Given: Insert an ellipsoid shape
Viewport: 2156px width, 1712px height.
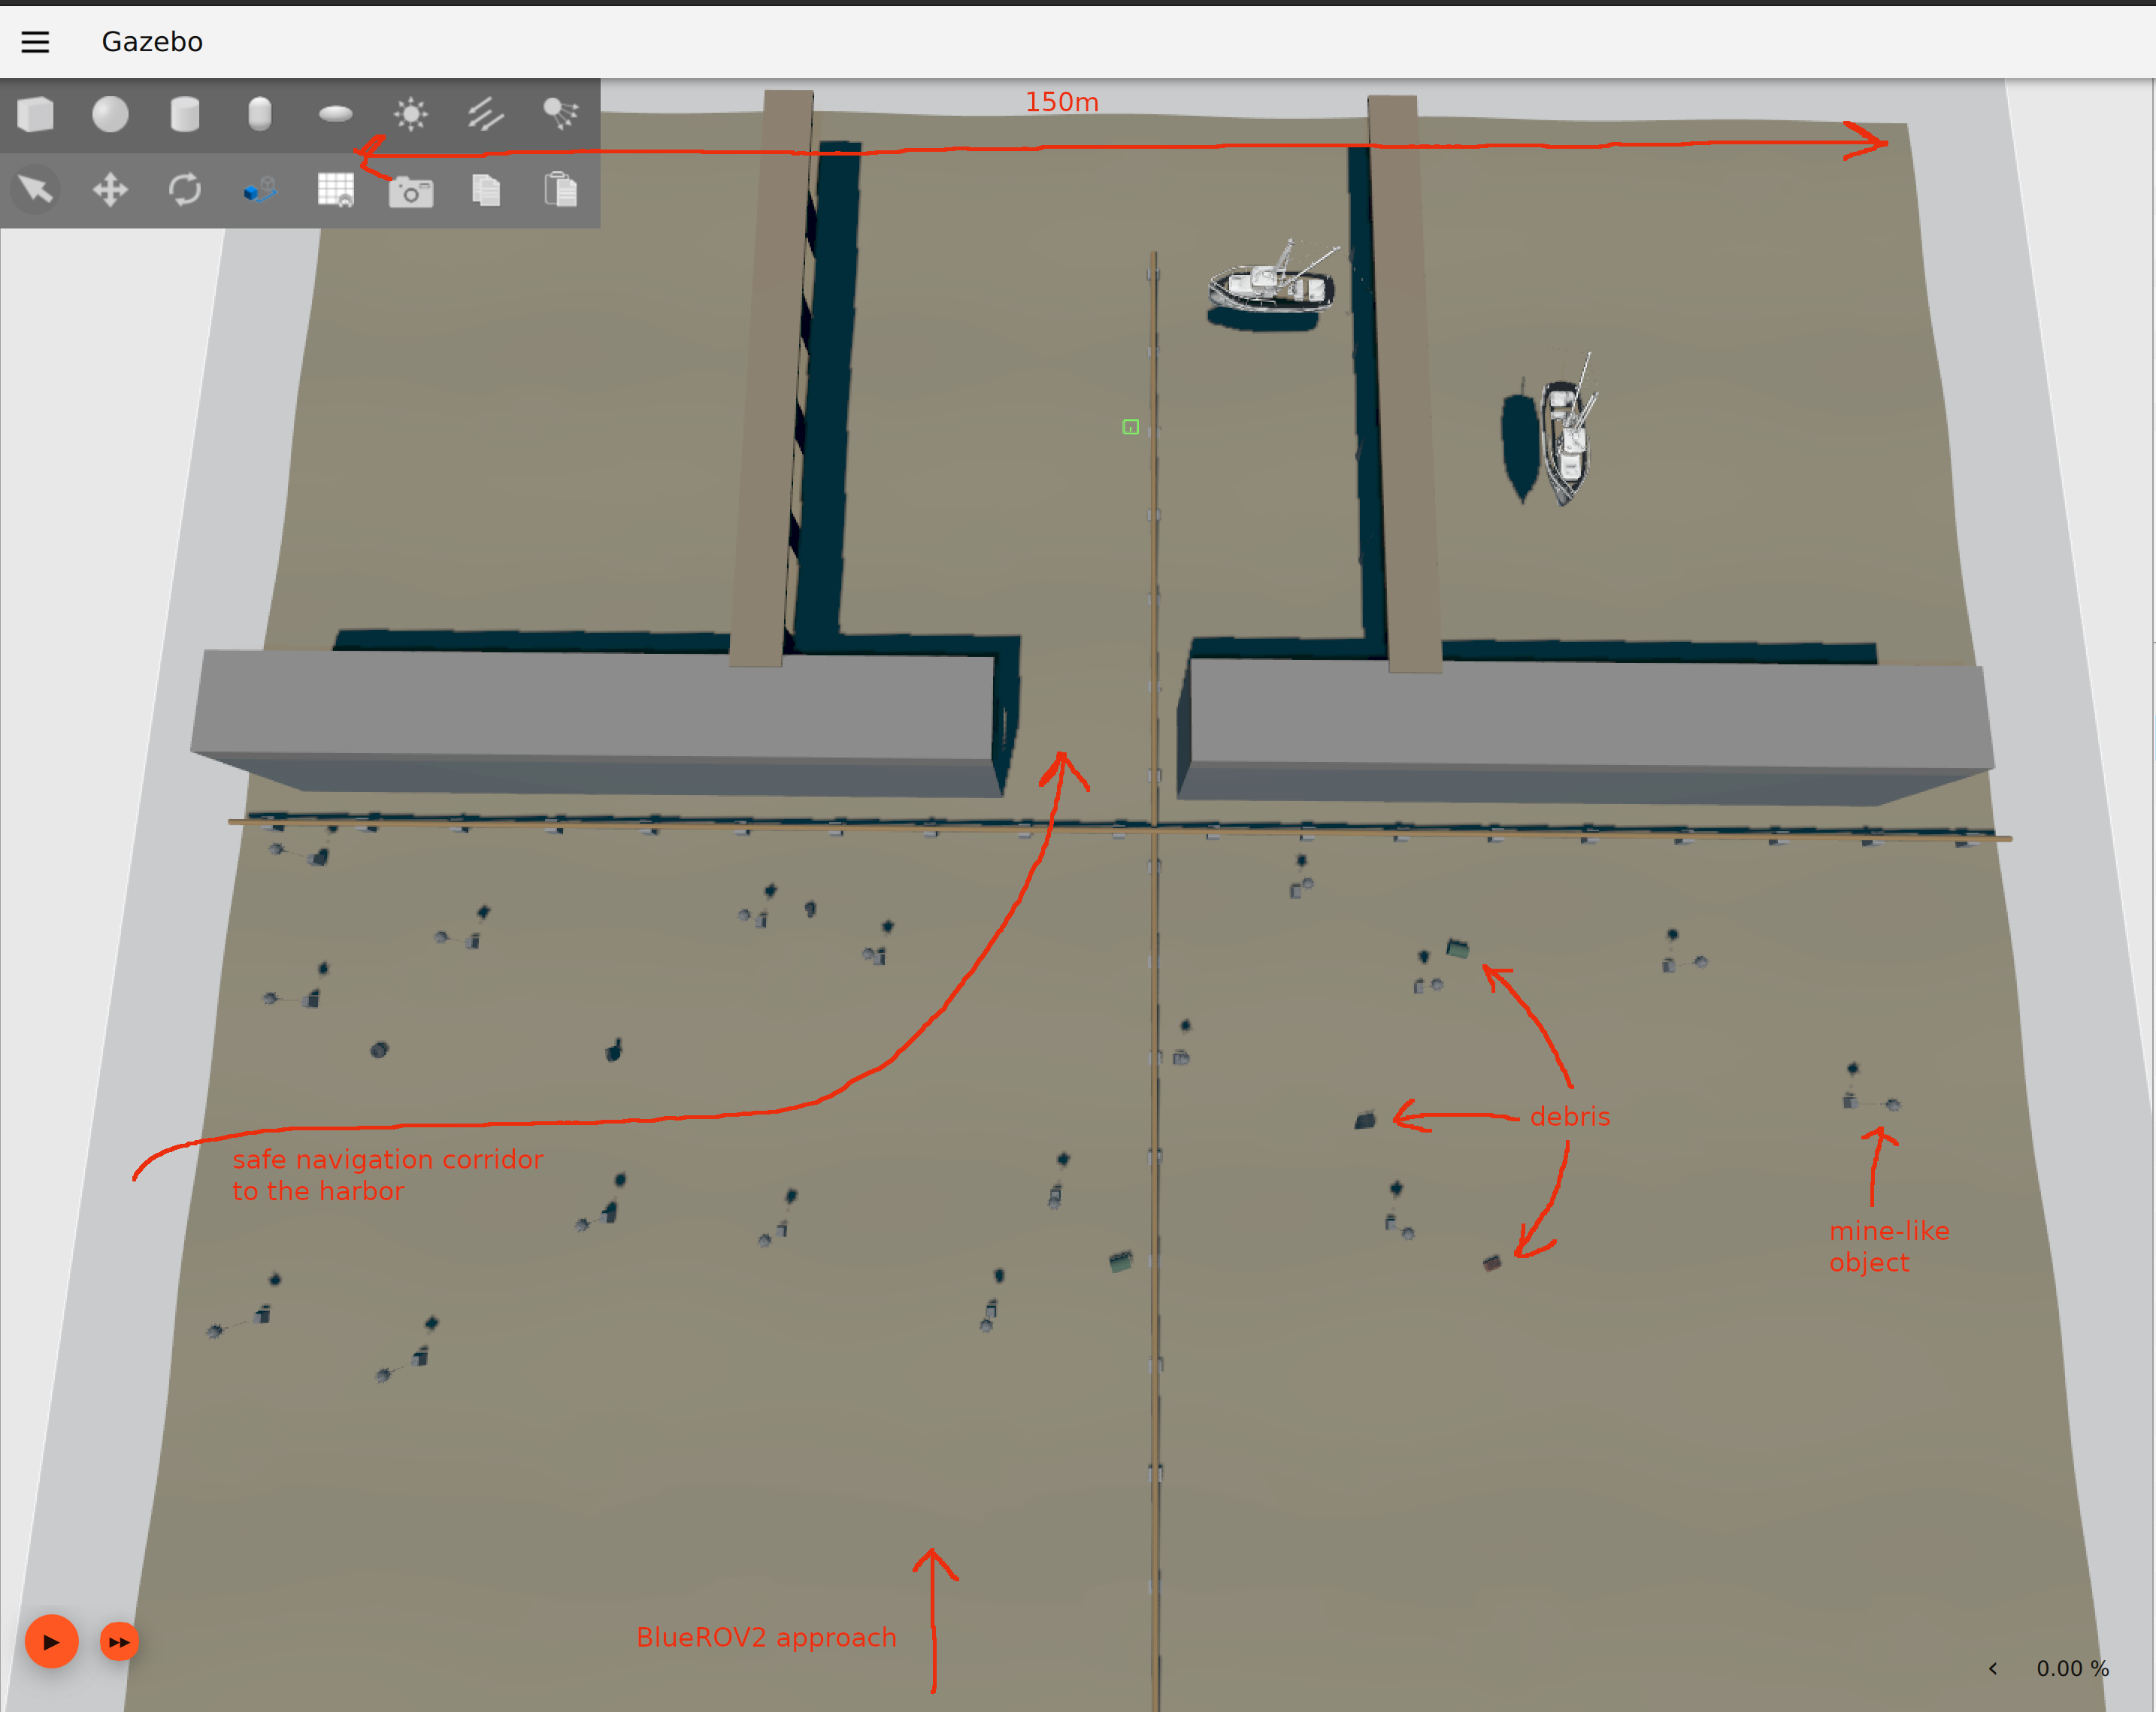Looking at the screenshot, I should (336, 115).
